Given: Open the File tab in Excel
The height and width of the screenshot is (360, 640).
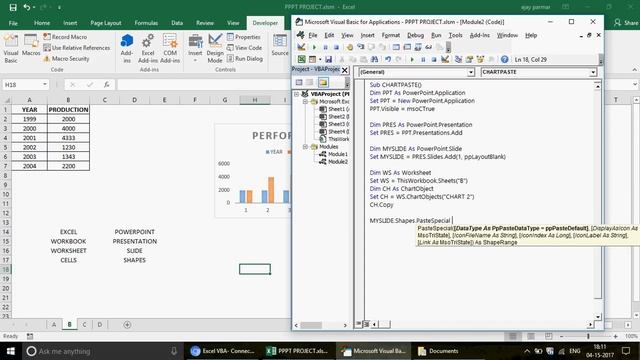Looking at the screenshot, I should [x=13, y=23].
